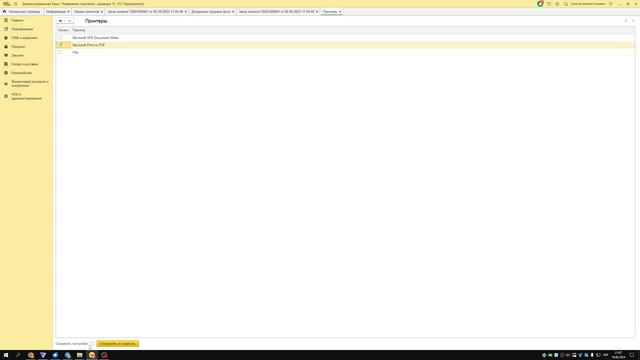Check the Fax printer checkbox
This screenshot has width=640, height=360.
[x=60, y=52]
